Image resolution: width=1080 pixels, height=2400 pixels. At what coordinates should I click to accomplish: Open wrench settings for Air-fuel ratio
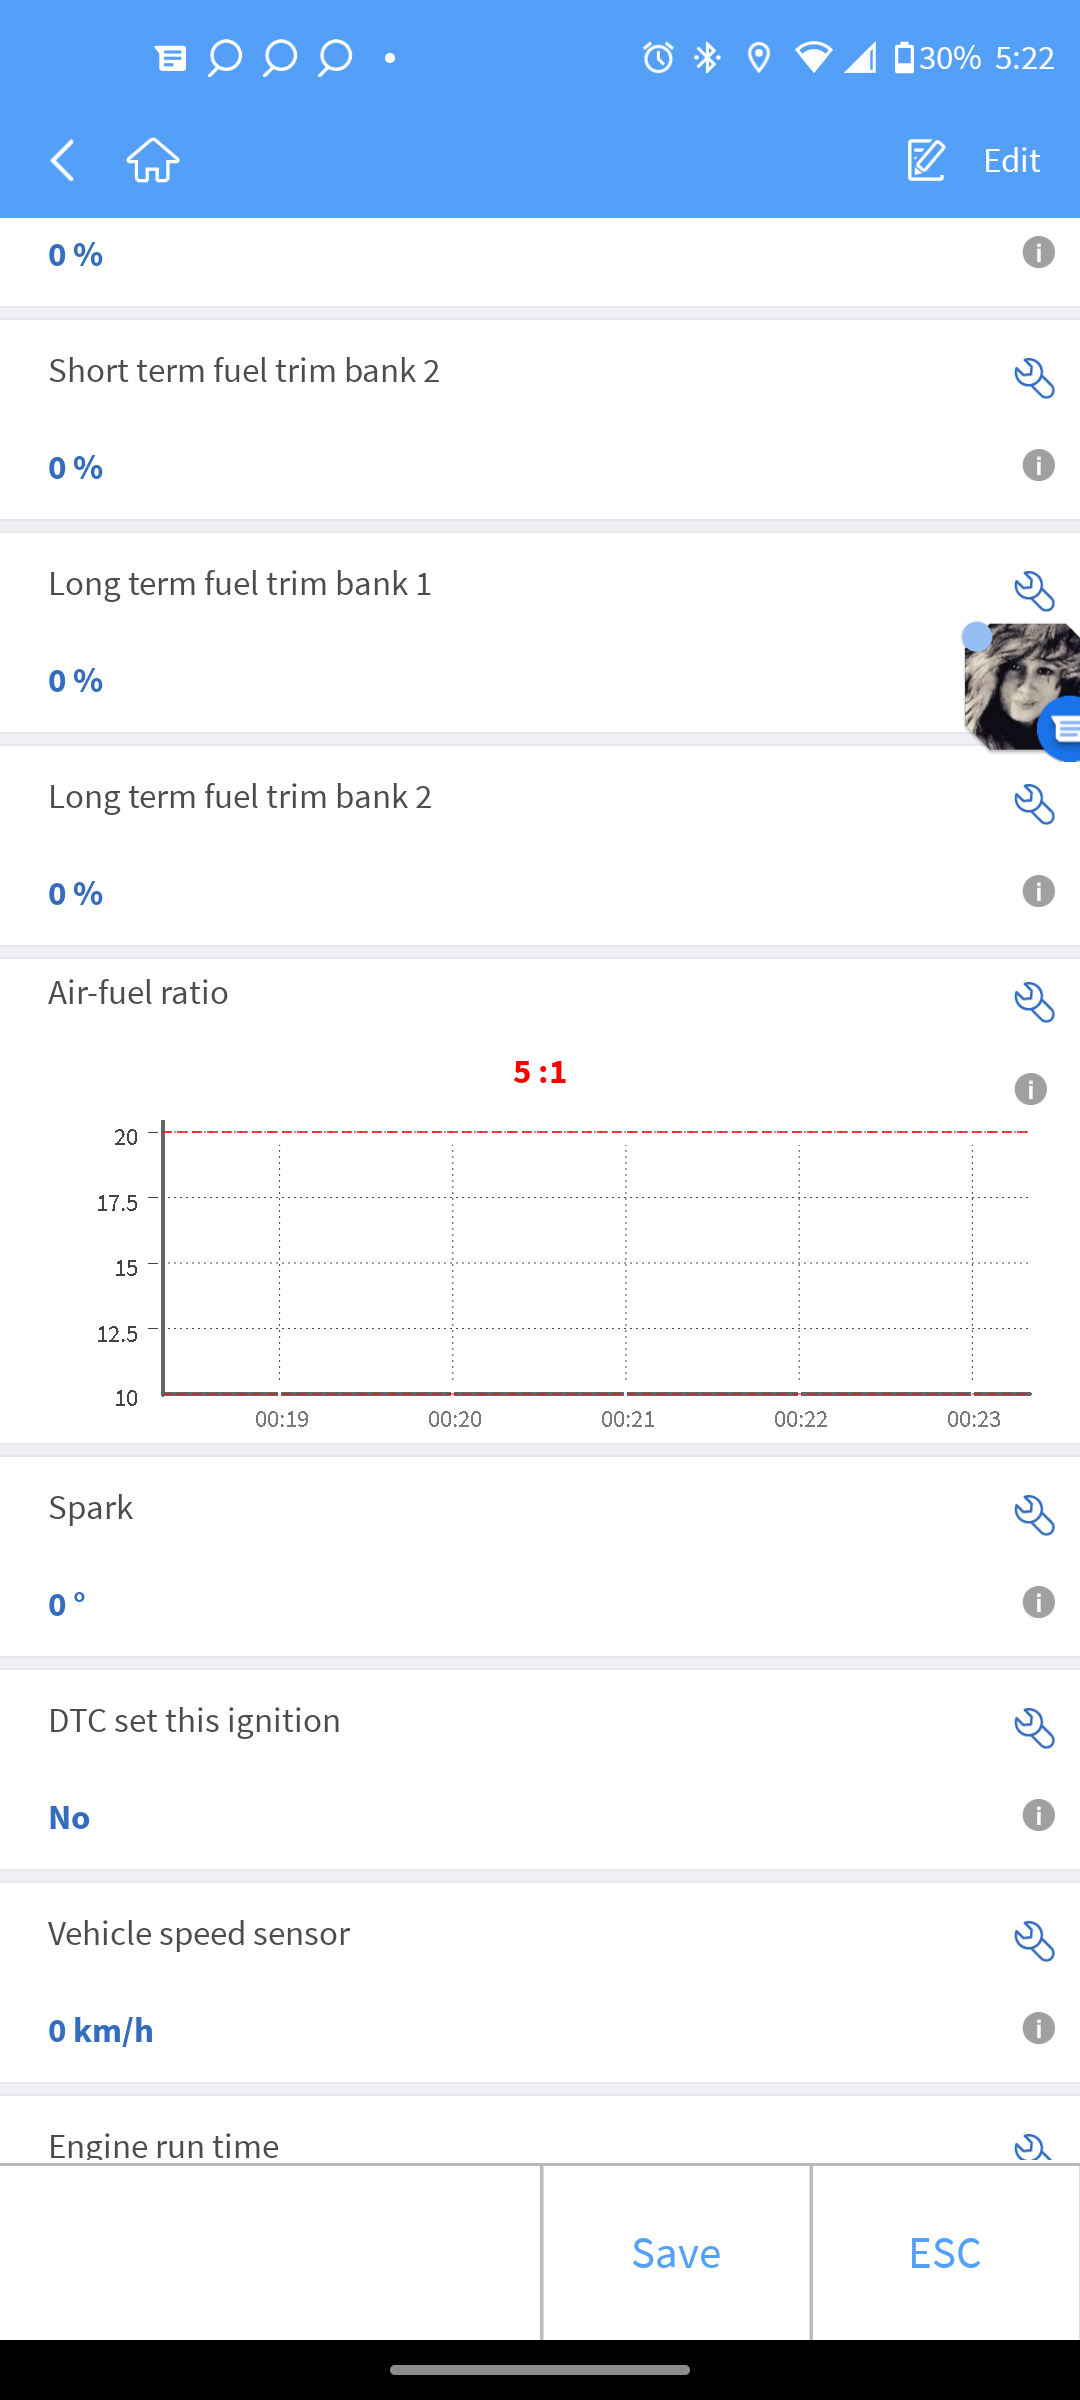click(1034, 1002)
